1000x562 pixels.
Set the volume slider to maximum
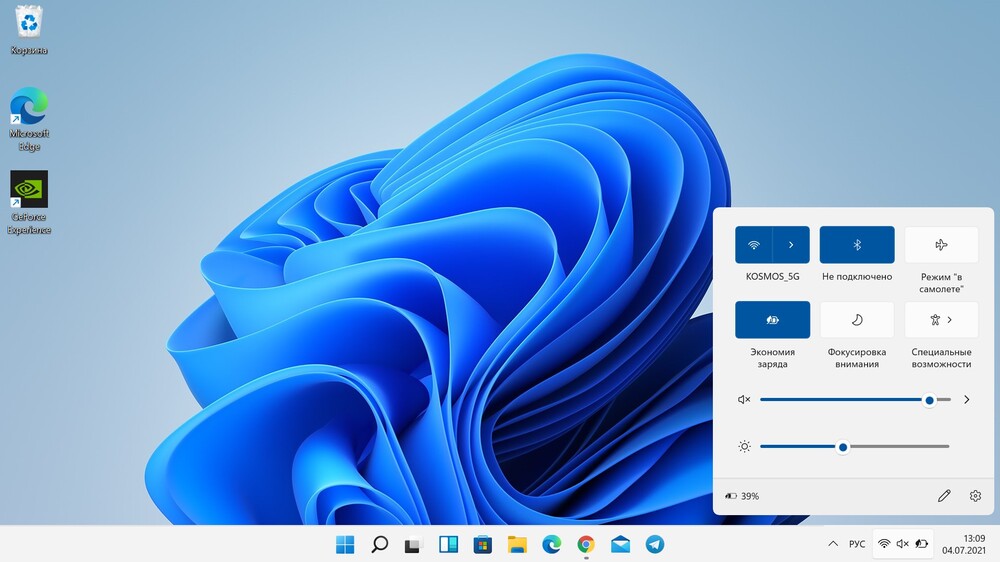pyautogui.click(x=949, y=399)
